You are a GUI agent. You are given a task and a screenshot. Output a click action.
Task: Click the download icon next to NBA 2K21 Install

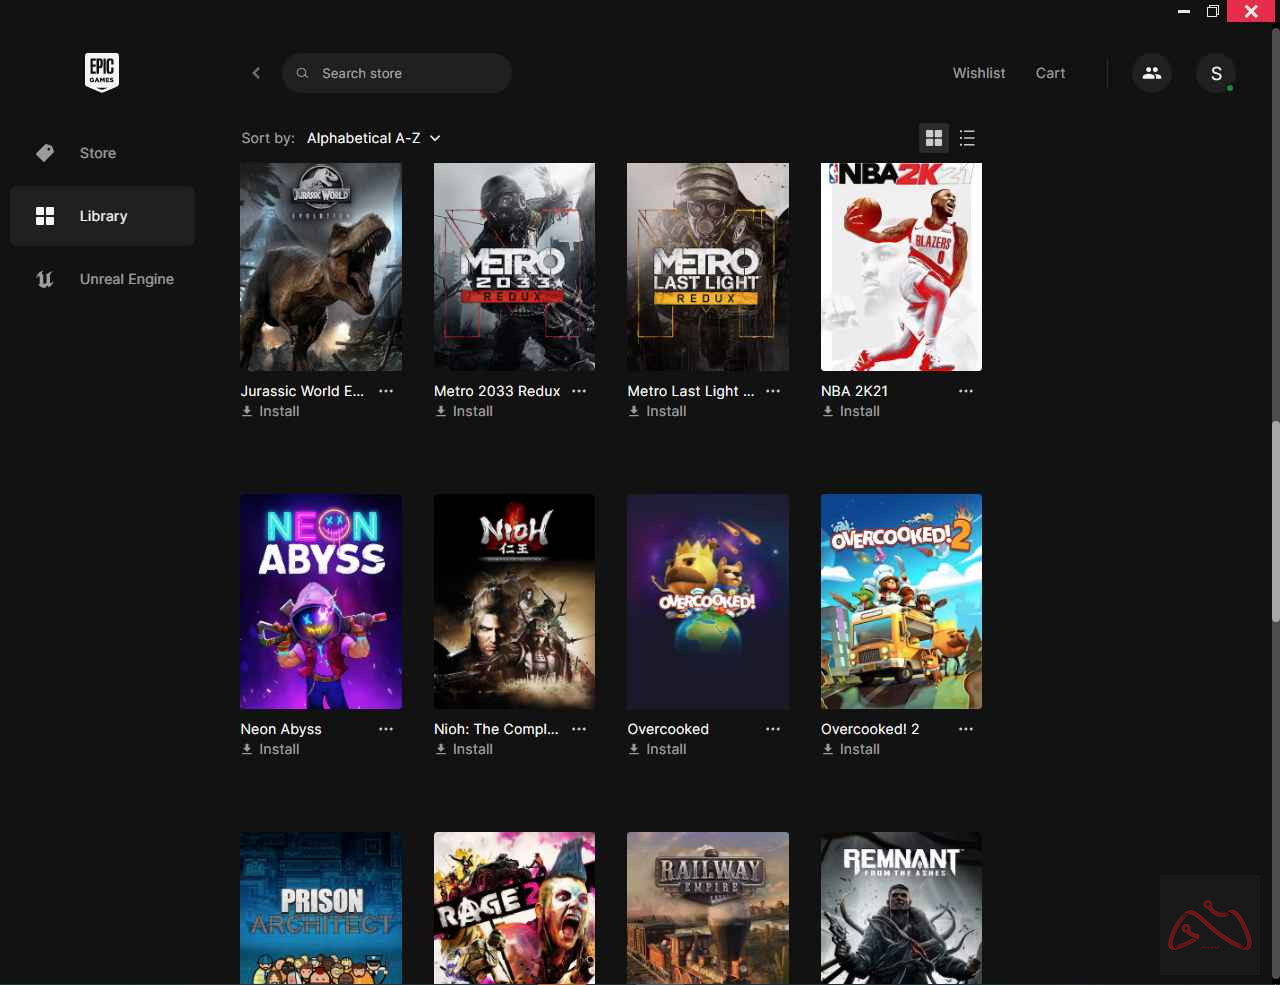pos(827,411)
